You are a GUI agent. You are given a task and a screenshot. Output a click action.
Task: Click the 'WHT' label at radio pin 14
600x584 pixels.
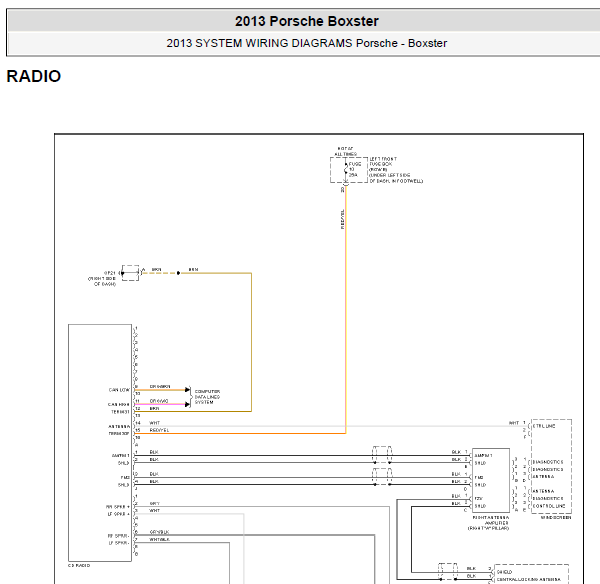point(155,423)
